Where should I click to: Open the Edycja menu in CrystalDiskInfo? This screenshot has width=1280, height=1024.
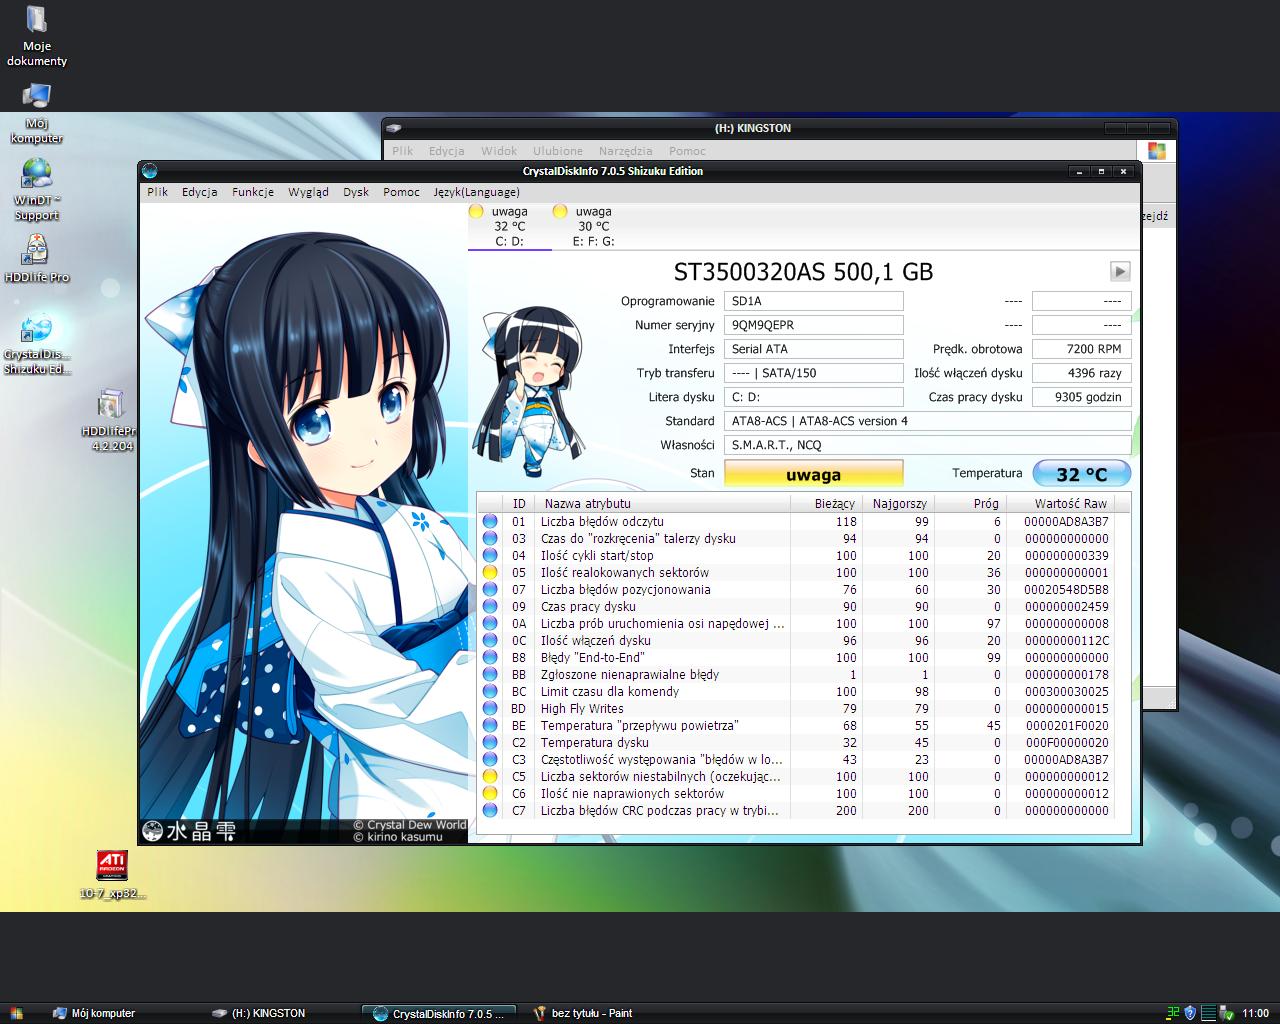pyautogui.click(x=200, y=192)
